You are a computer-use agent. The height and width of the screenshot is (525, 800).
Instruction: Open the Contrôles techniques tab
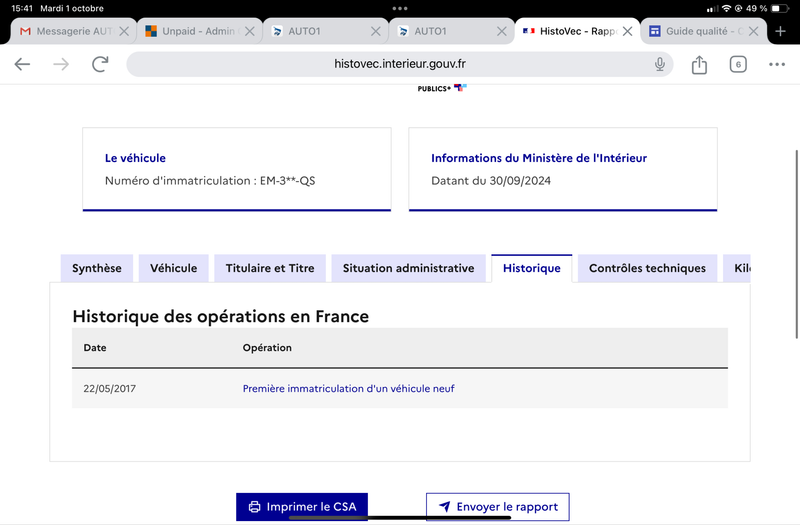tap(647, 268)
